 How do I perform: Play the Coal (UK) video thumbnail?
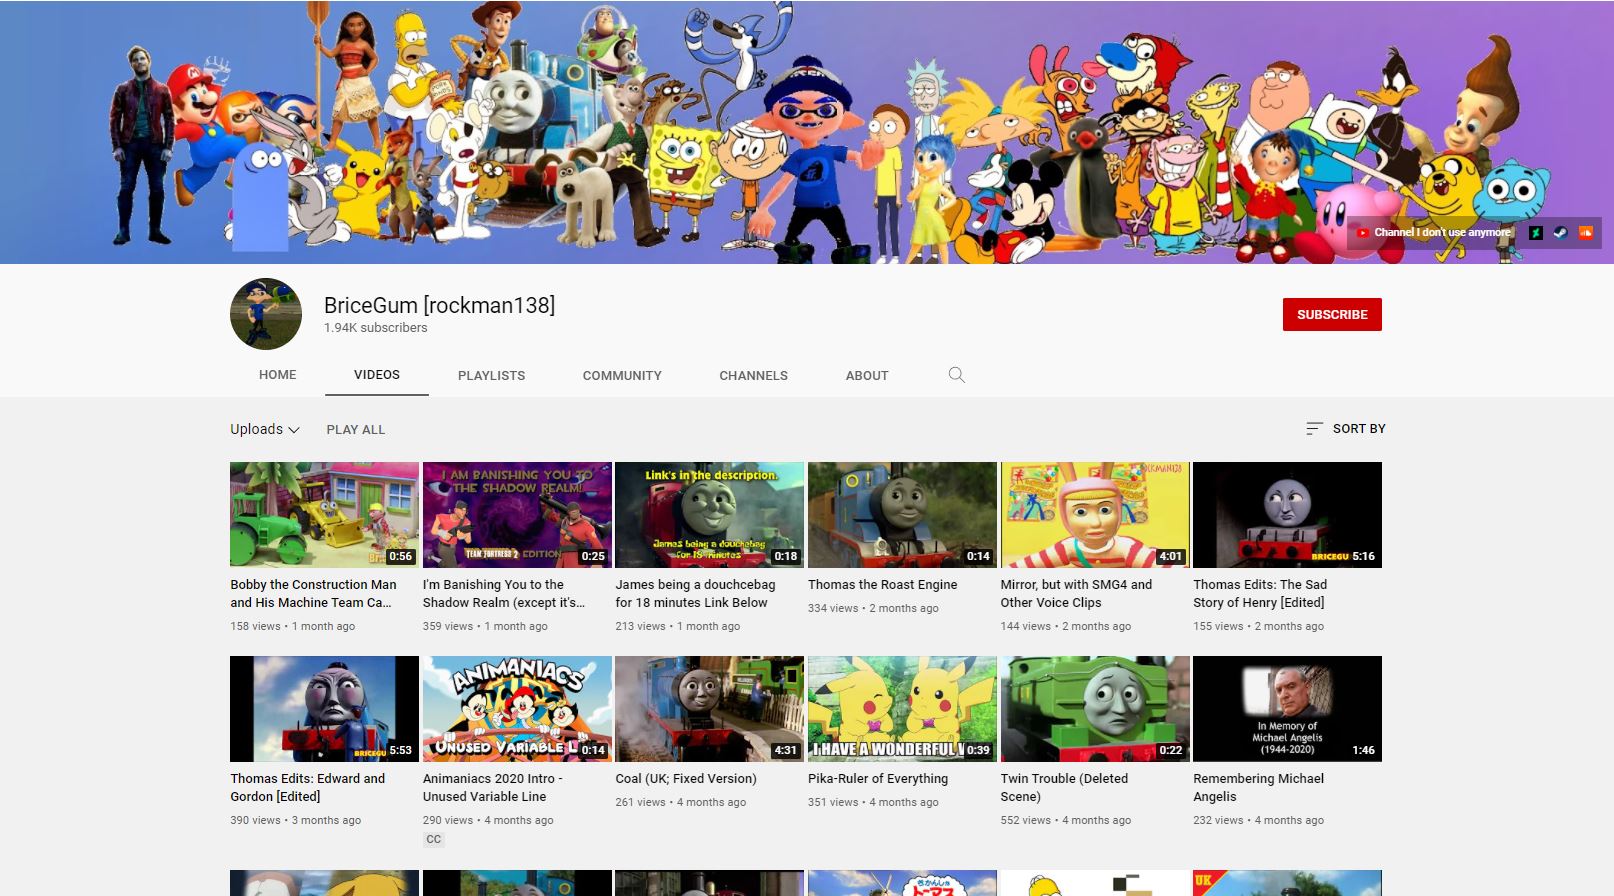point(709,709)
